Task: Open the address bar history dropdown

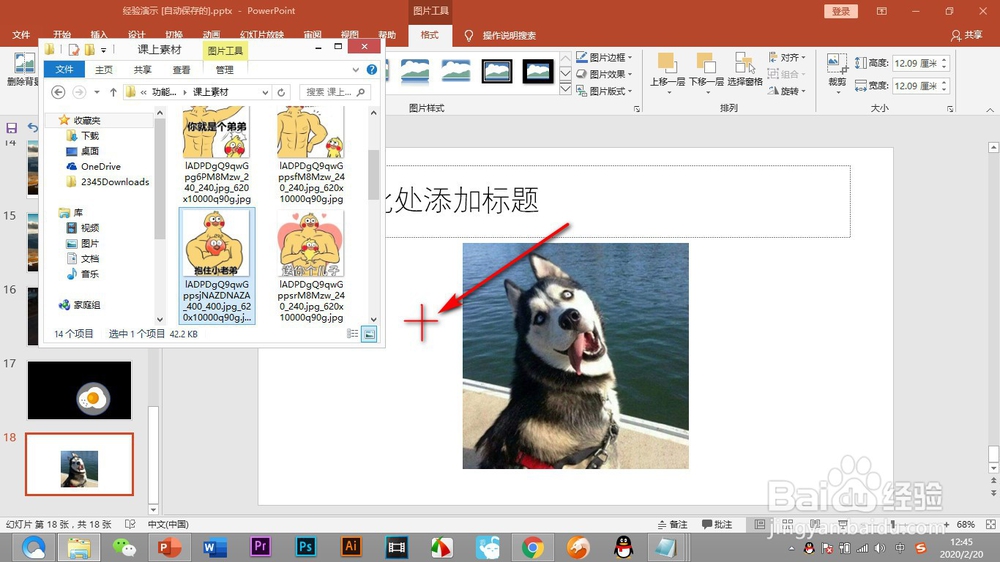Action: pos(265,92)
